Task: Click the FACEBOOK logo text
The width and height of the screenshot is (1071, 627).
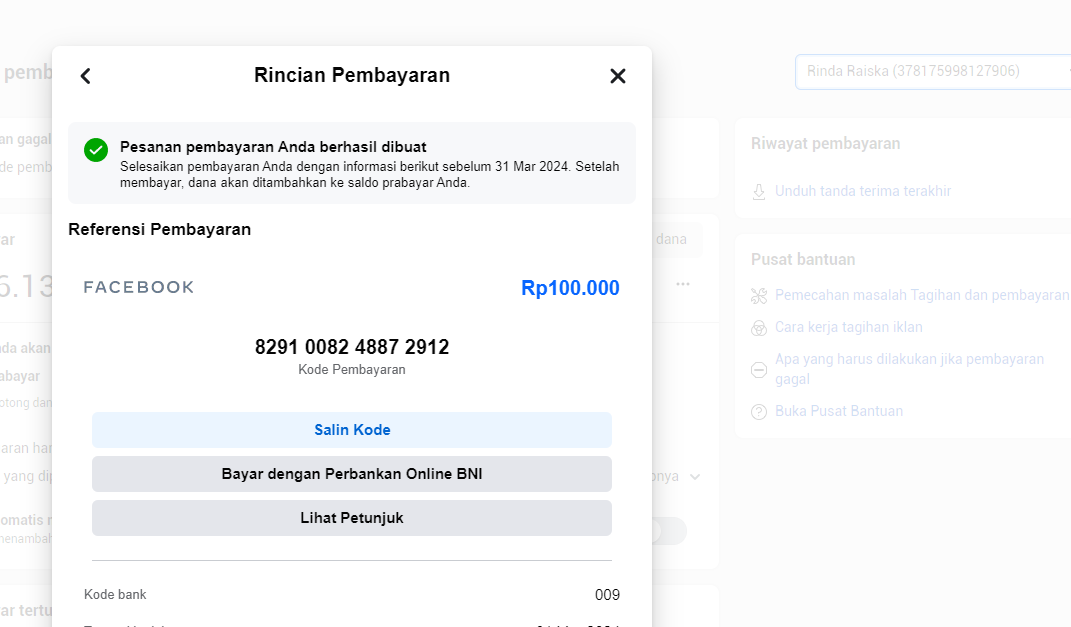Action: (139, 287)
